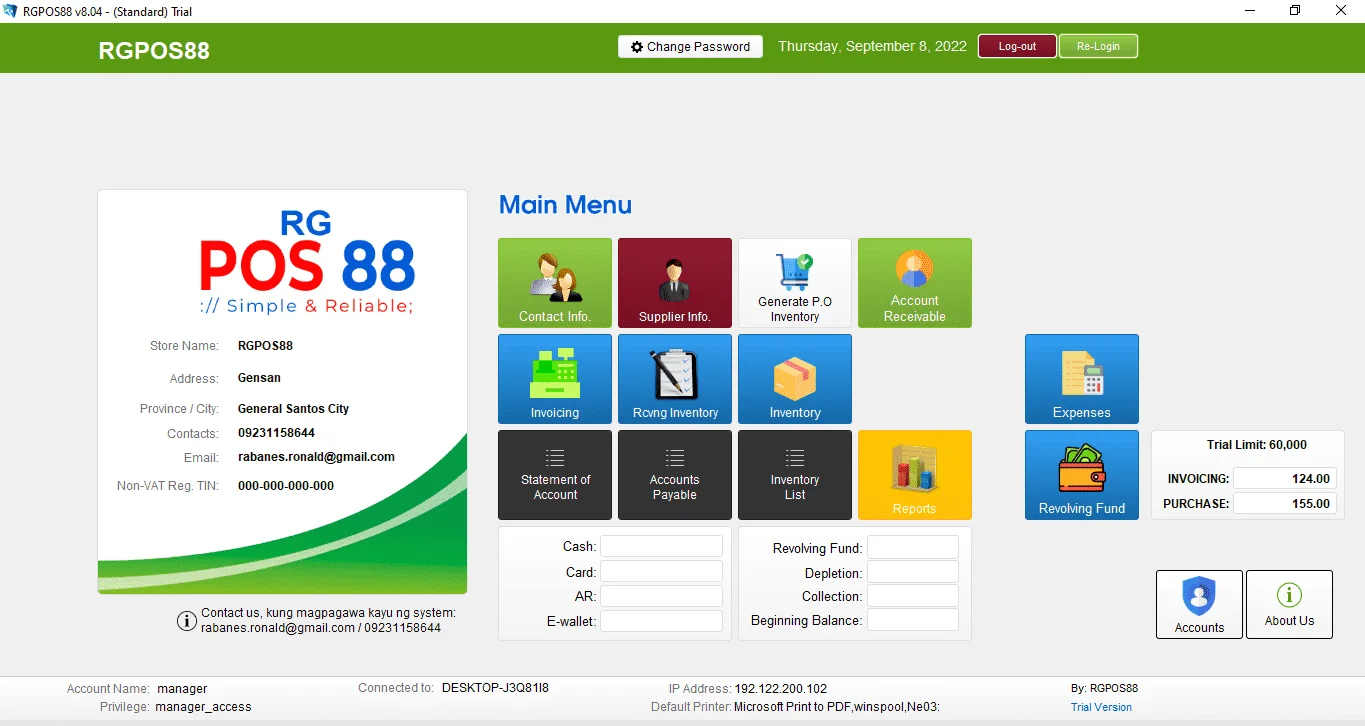The width and height of the screenshot is (1365, 726).
Task: Click the Cash amount field
Action: pyautogui.click(x=661, y=546)
